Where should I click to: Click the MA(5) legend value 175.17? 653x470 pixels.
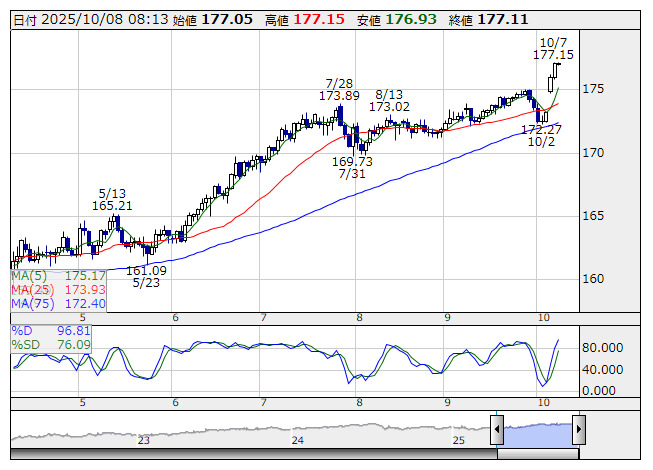point(85,276)
